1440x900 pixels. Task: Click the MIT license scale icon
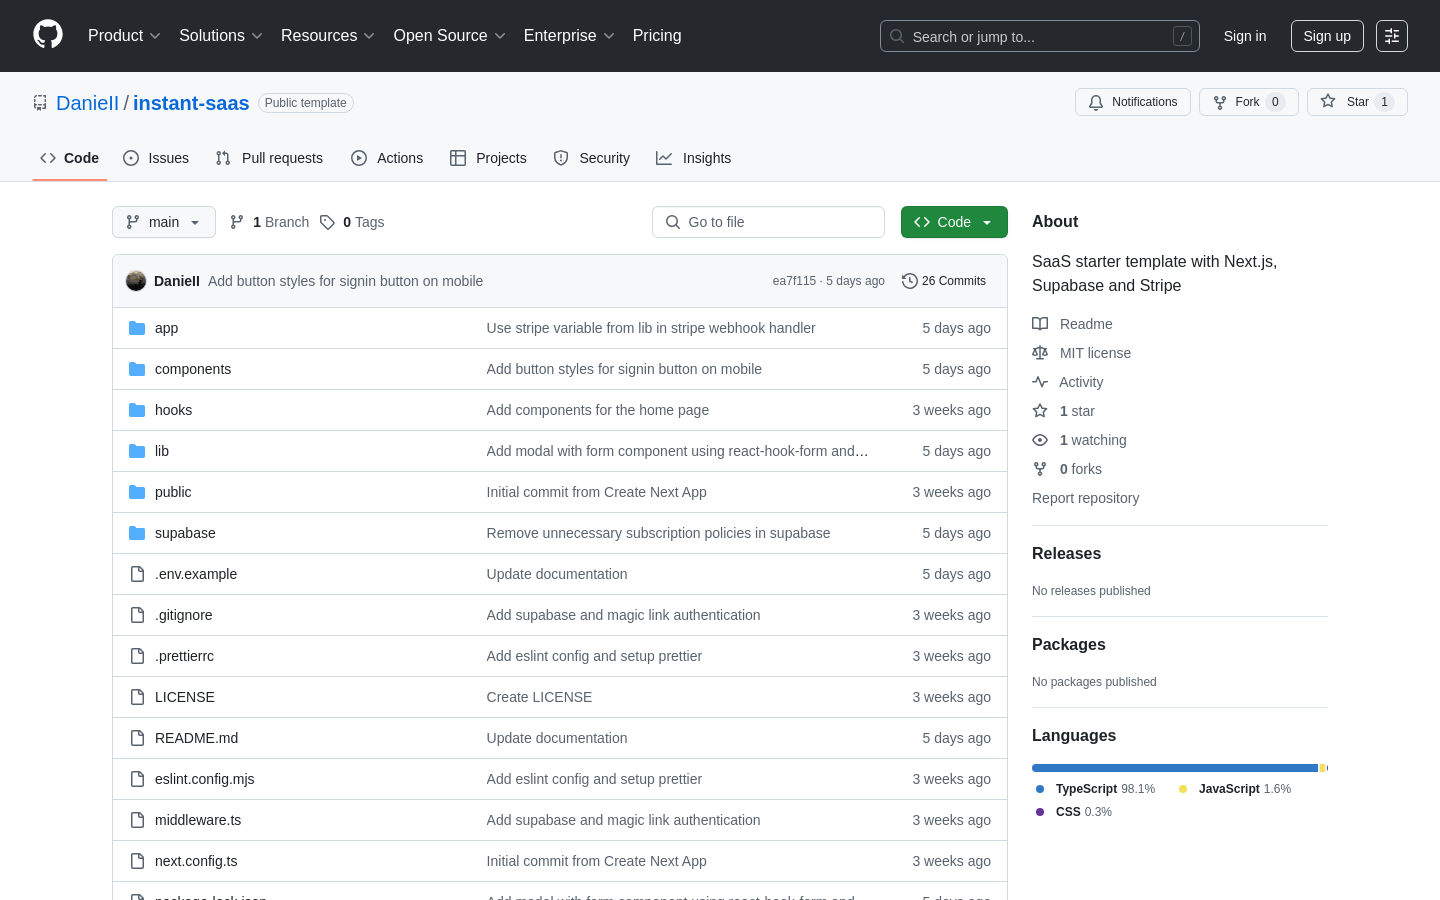[x=1040, y=353]
